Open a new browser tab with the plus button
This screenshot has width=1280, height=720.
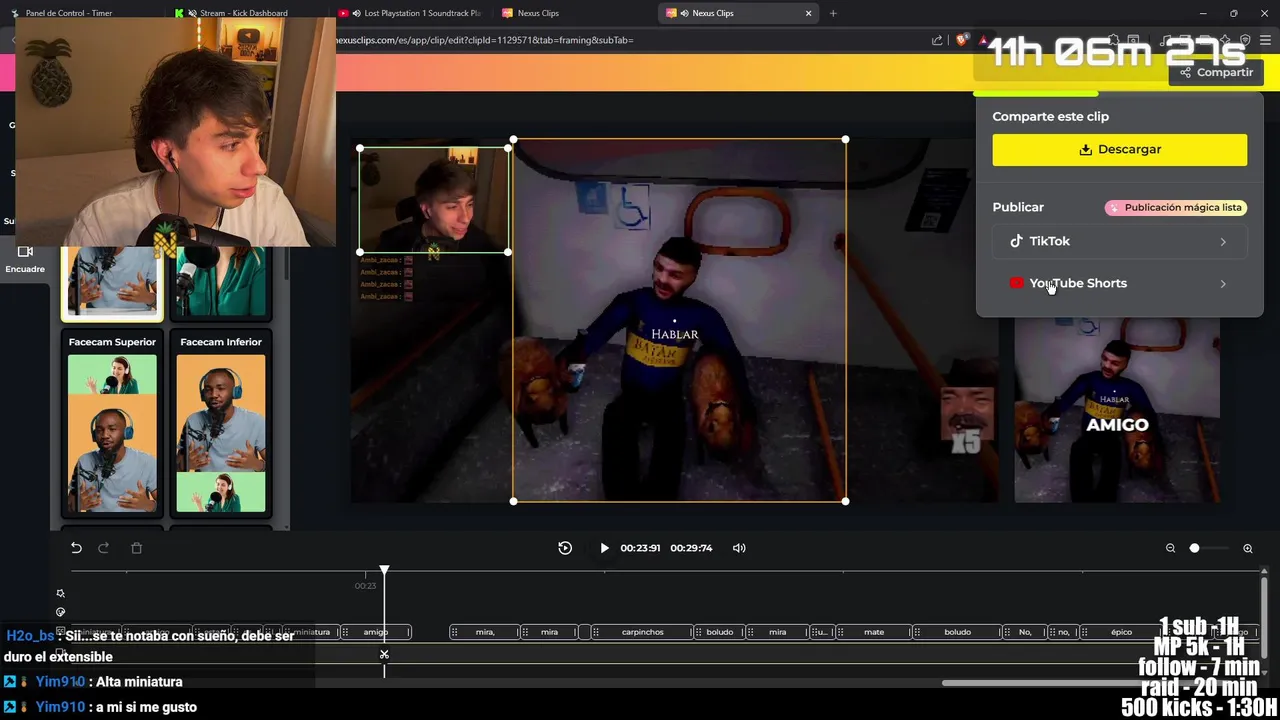[x=833, y=13]
